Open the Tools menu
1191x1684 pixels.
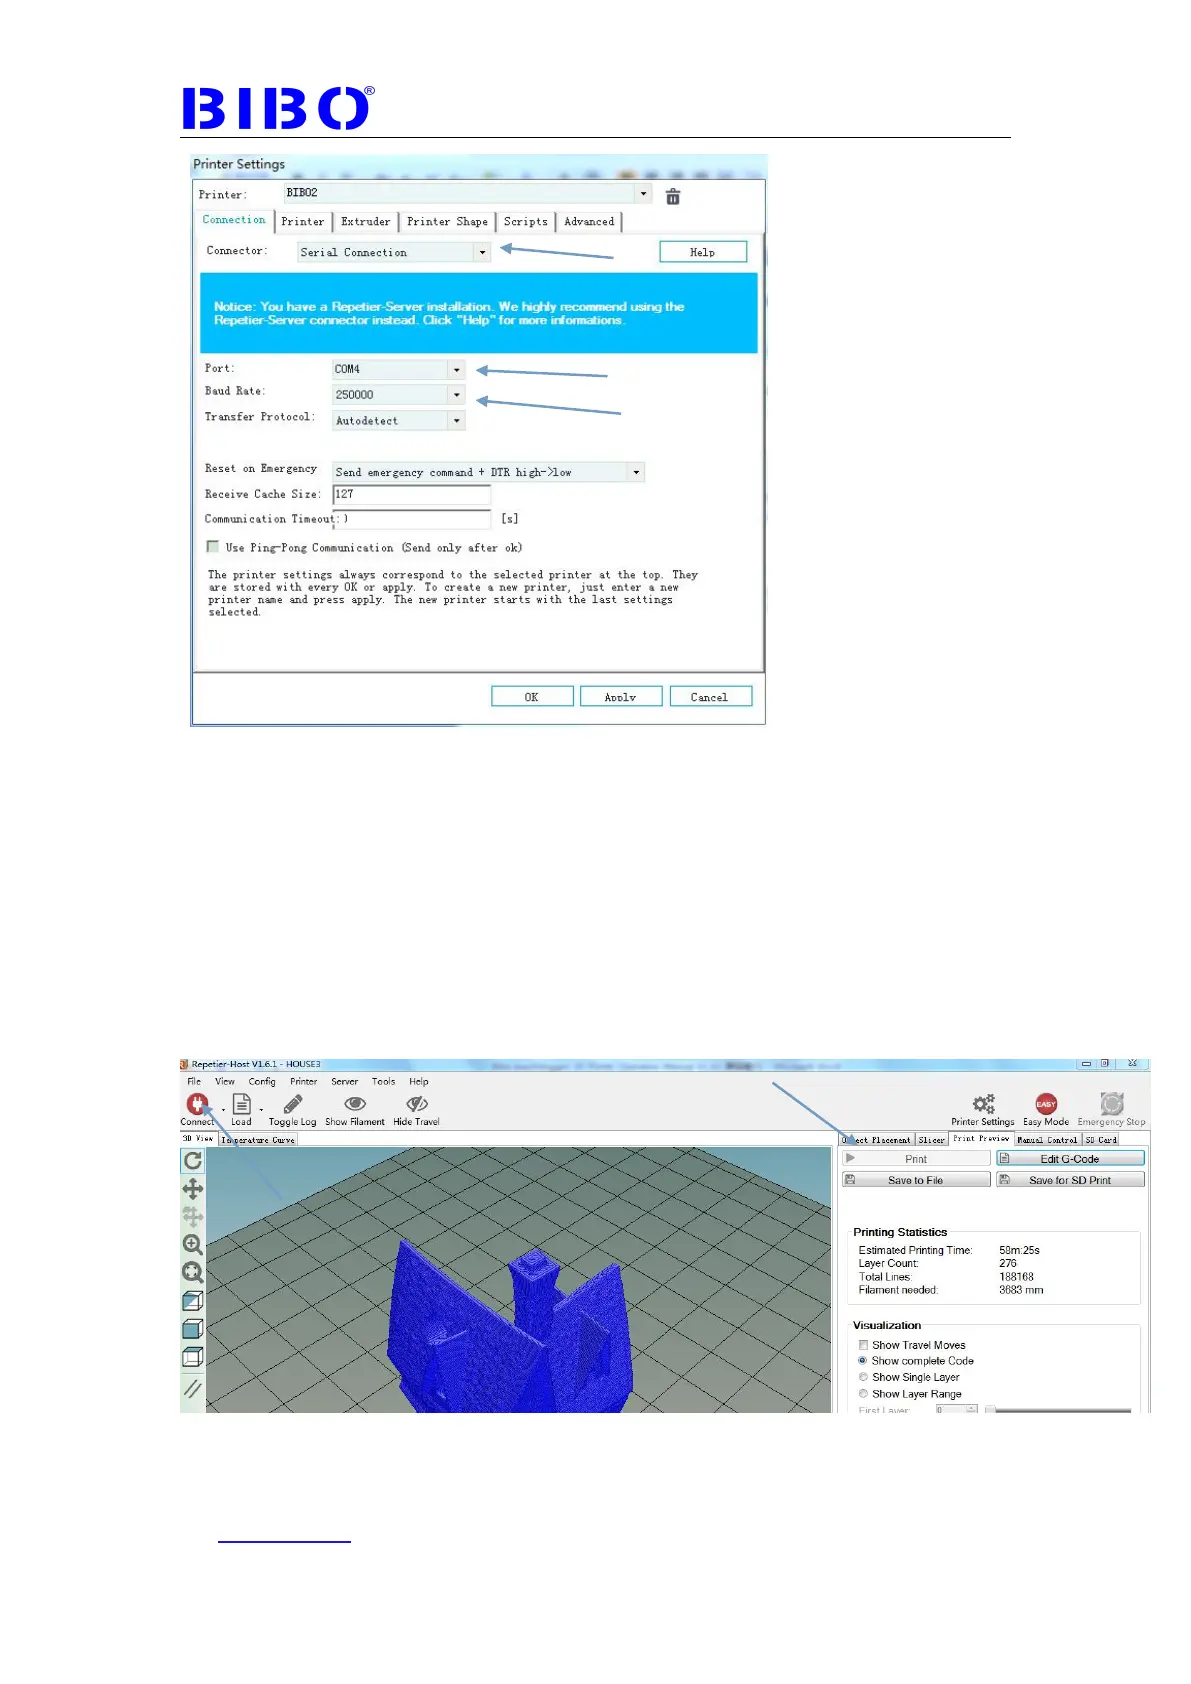pyautogui.click(x=383, y=1081)
